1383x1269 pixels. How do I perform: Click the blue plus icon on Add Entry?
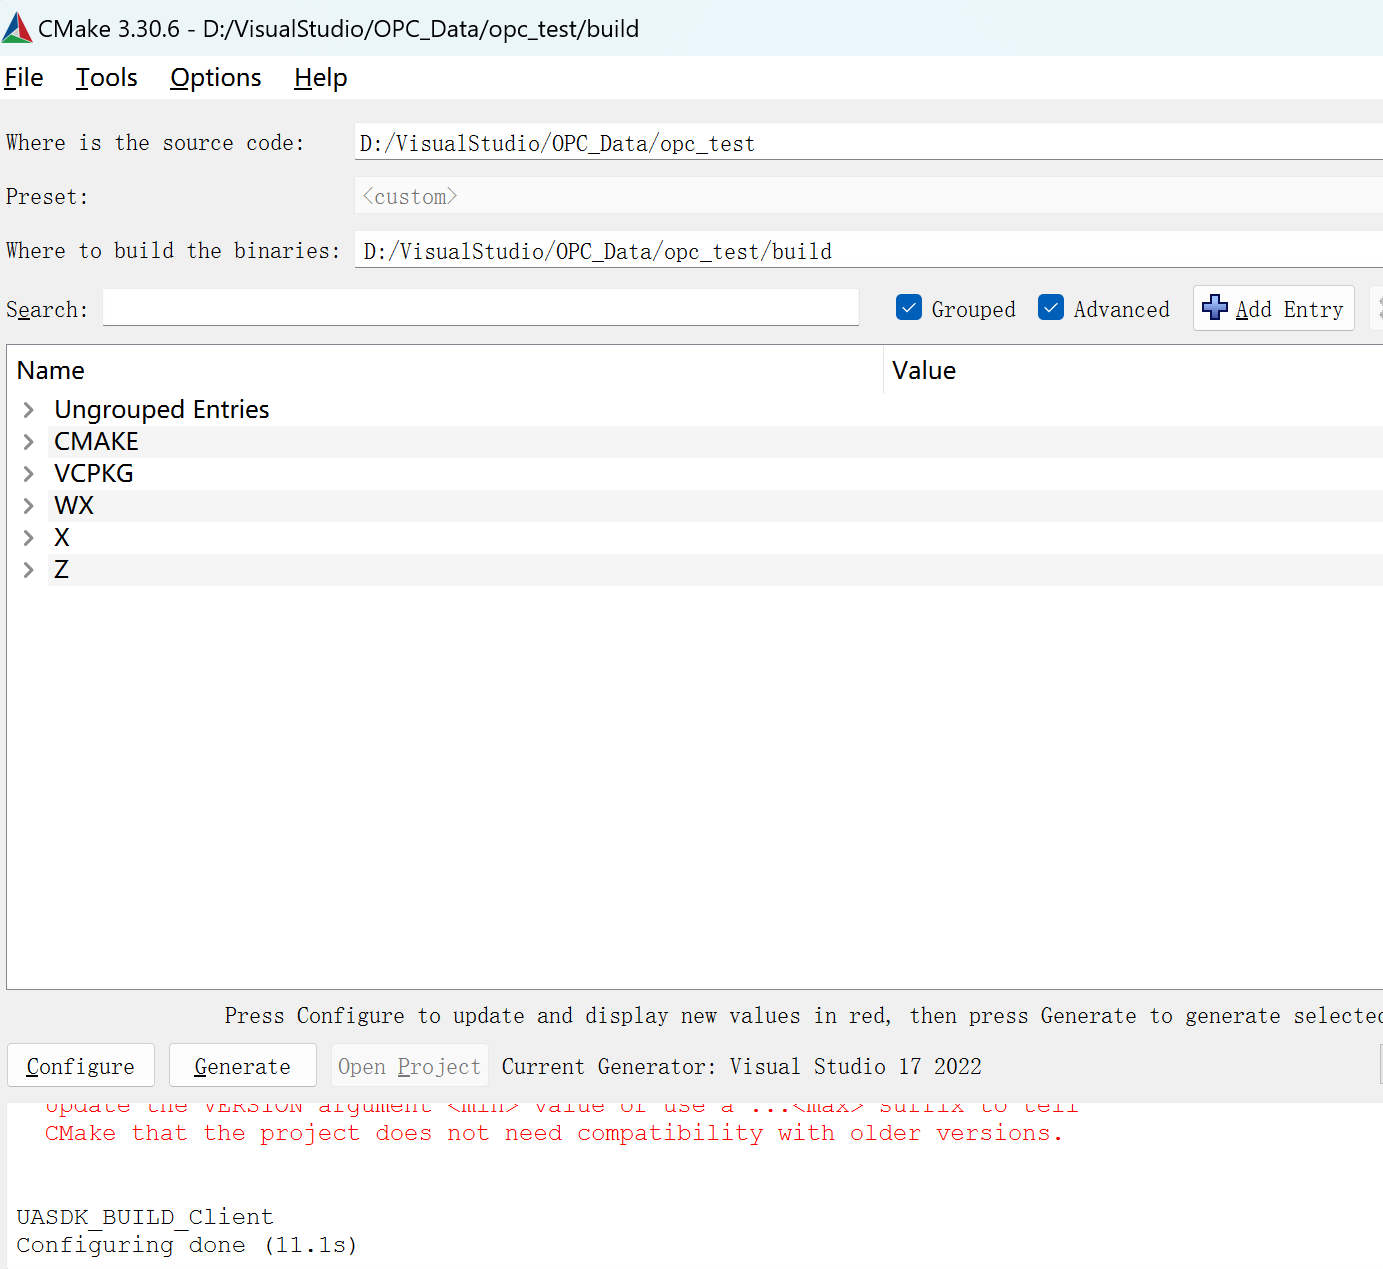pyautogui.click(x=1215, y=308)
